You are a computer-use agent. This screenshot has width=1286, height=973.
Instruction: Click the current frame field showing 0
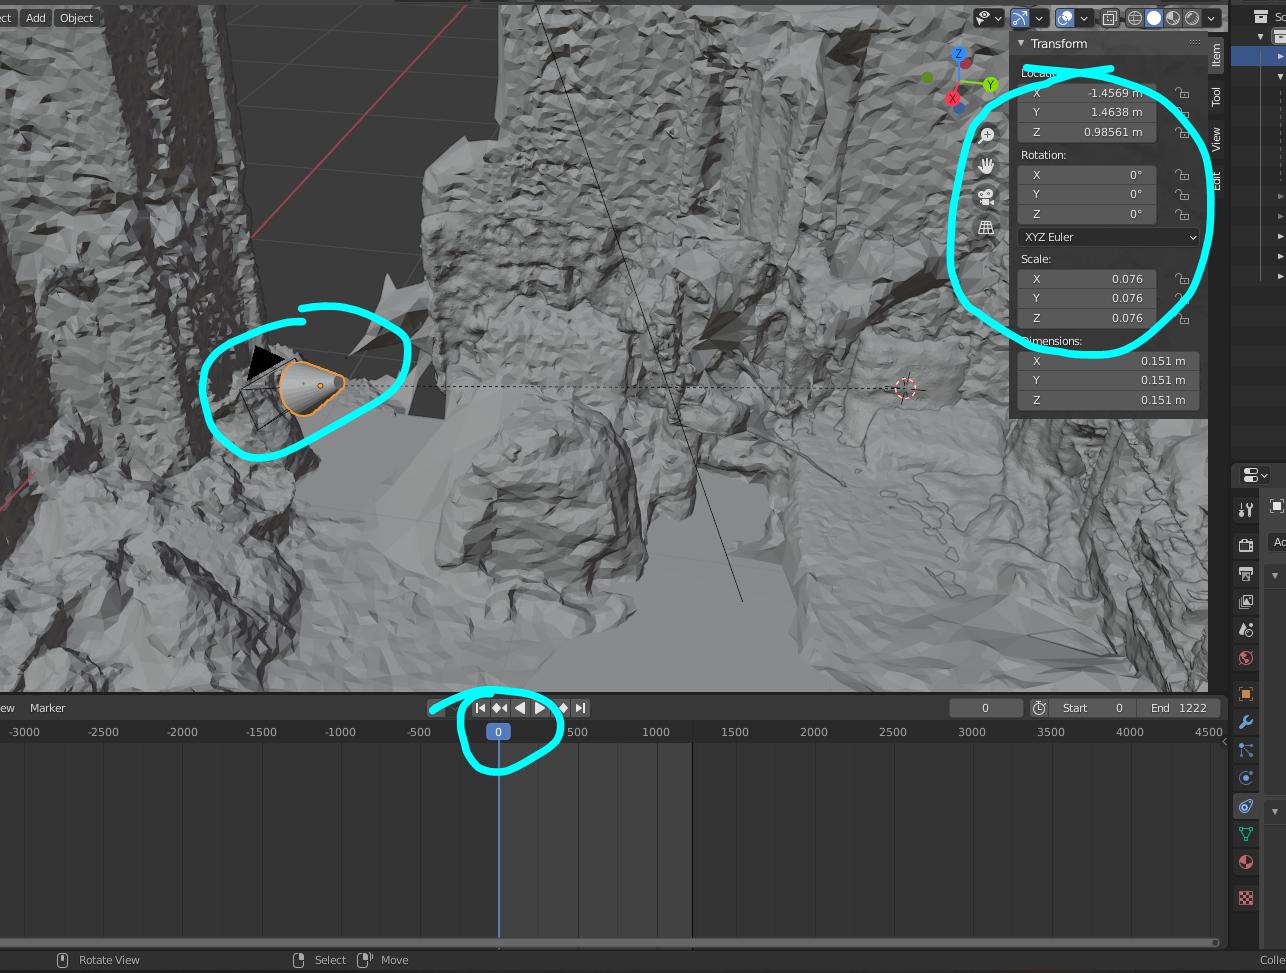point(985,708)
